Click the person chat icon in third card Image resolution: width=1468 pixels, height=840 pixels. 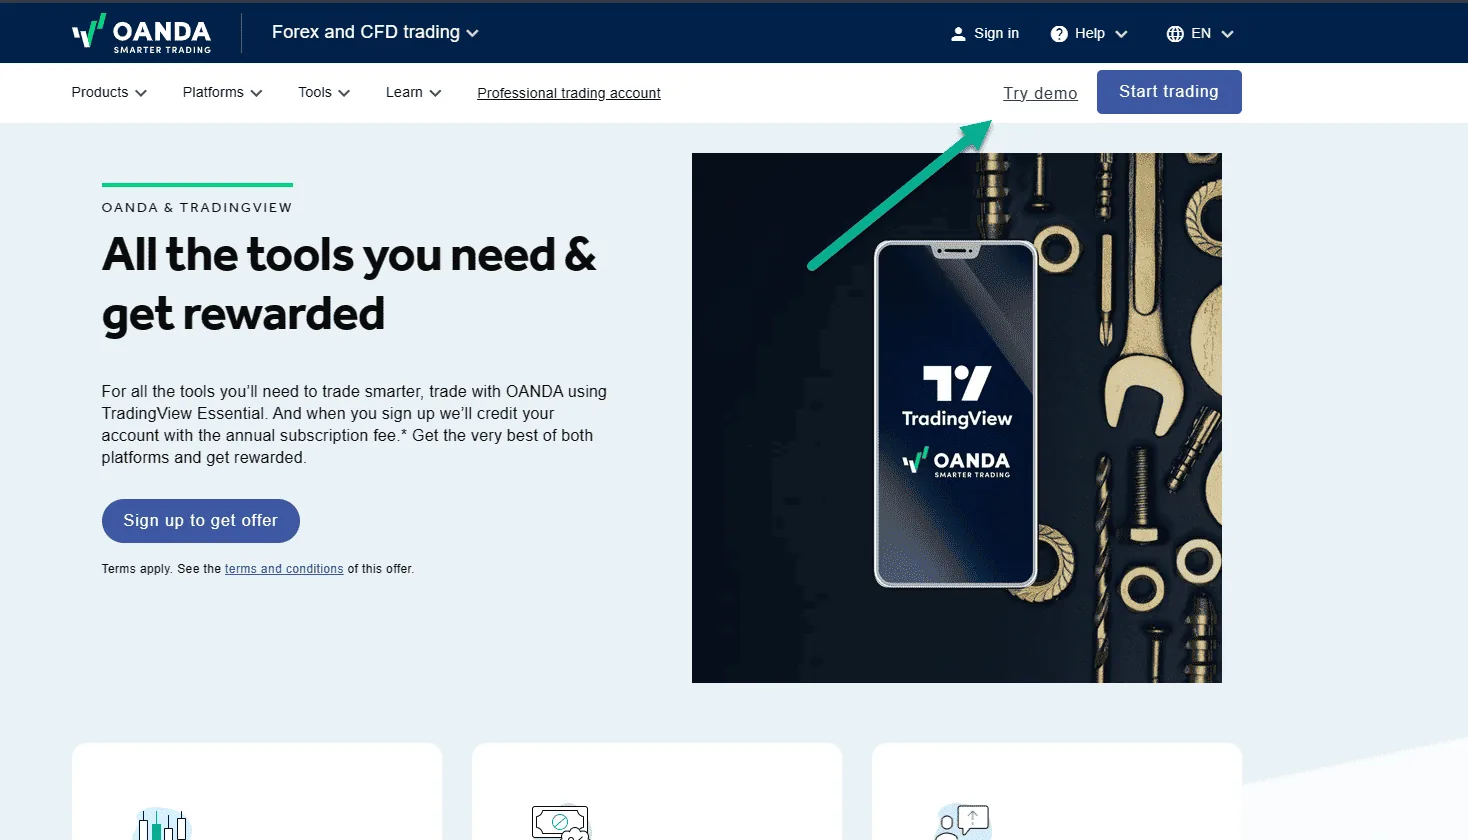[x=962, y=822]
